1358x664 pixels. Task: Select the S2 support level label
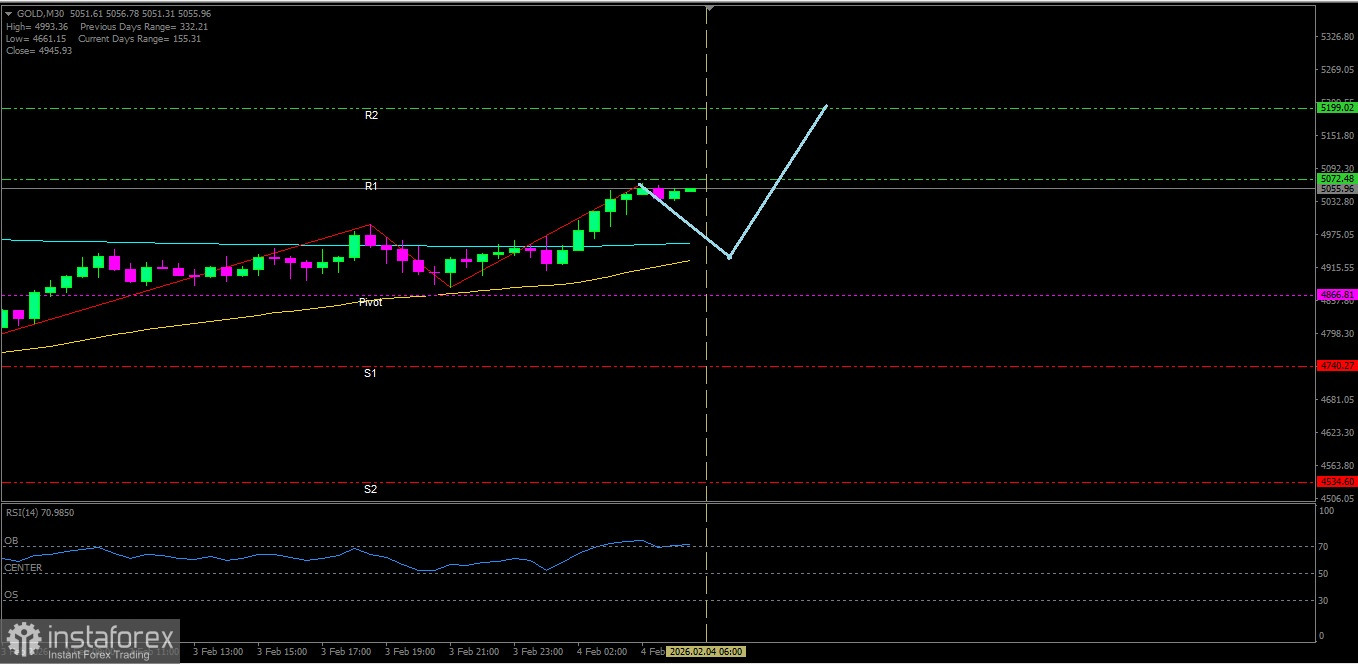(x=370, y=489)
